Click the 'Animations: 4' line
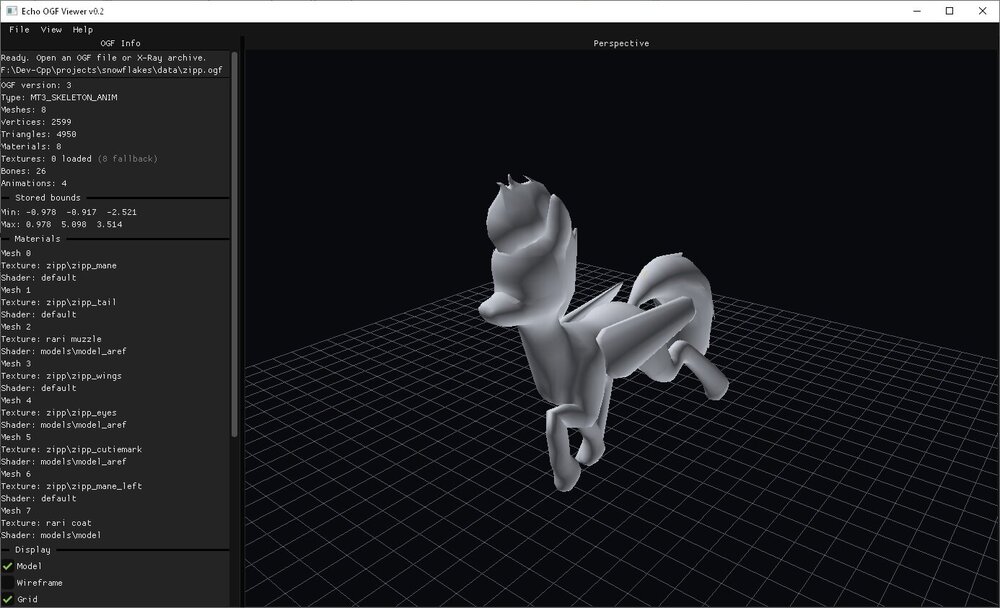 coord(34,183)
